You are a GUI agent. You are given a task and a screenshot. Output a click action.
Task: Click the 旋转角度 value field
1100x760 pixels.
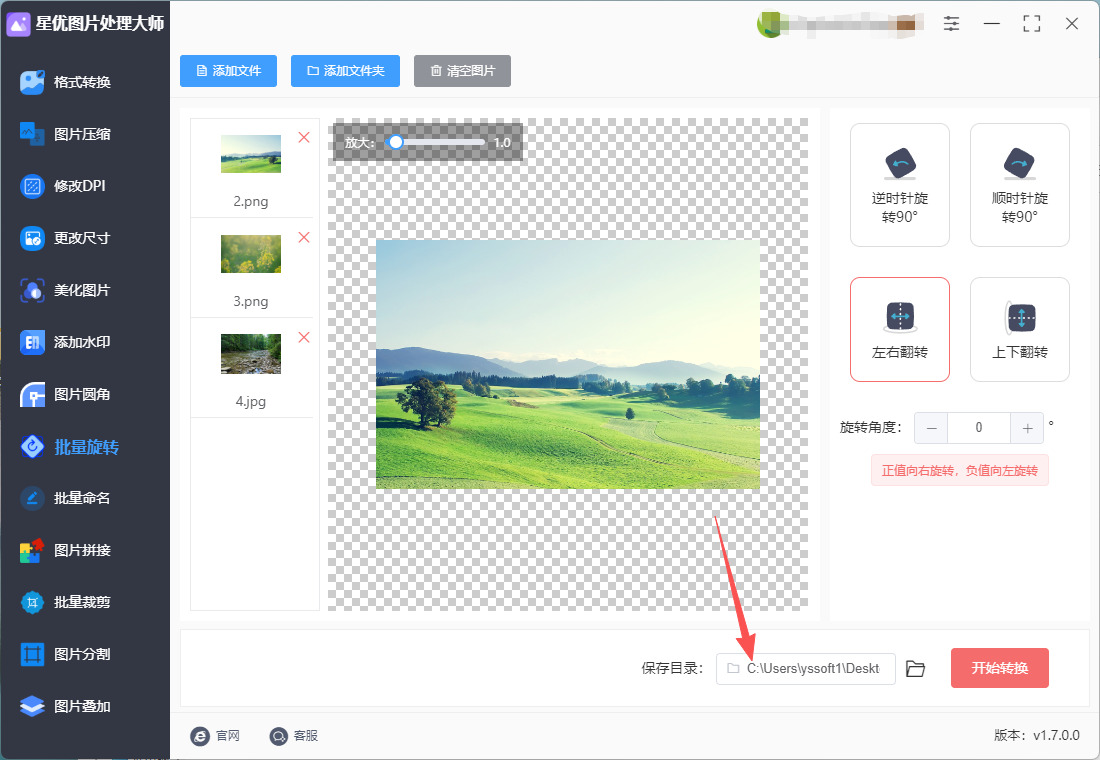pos(979,428)
